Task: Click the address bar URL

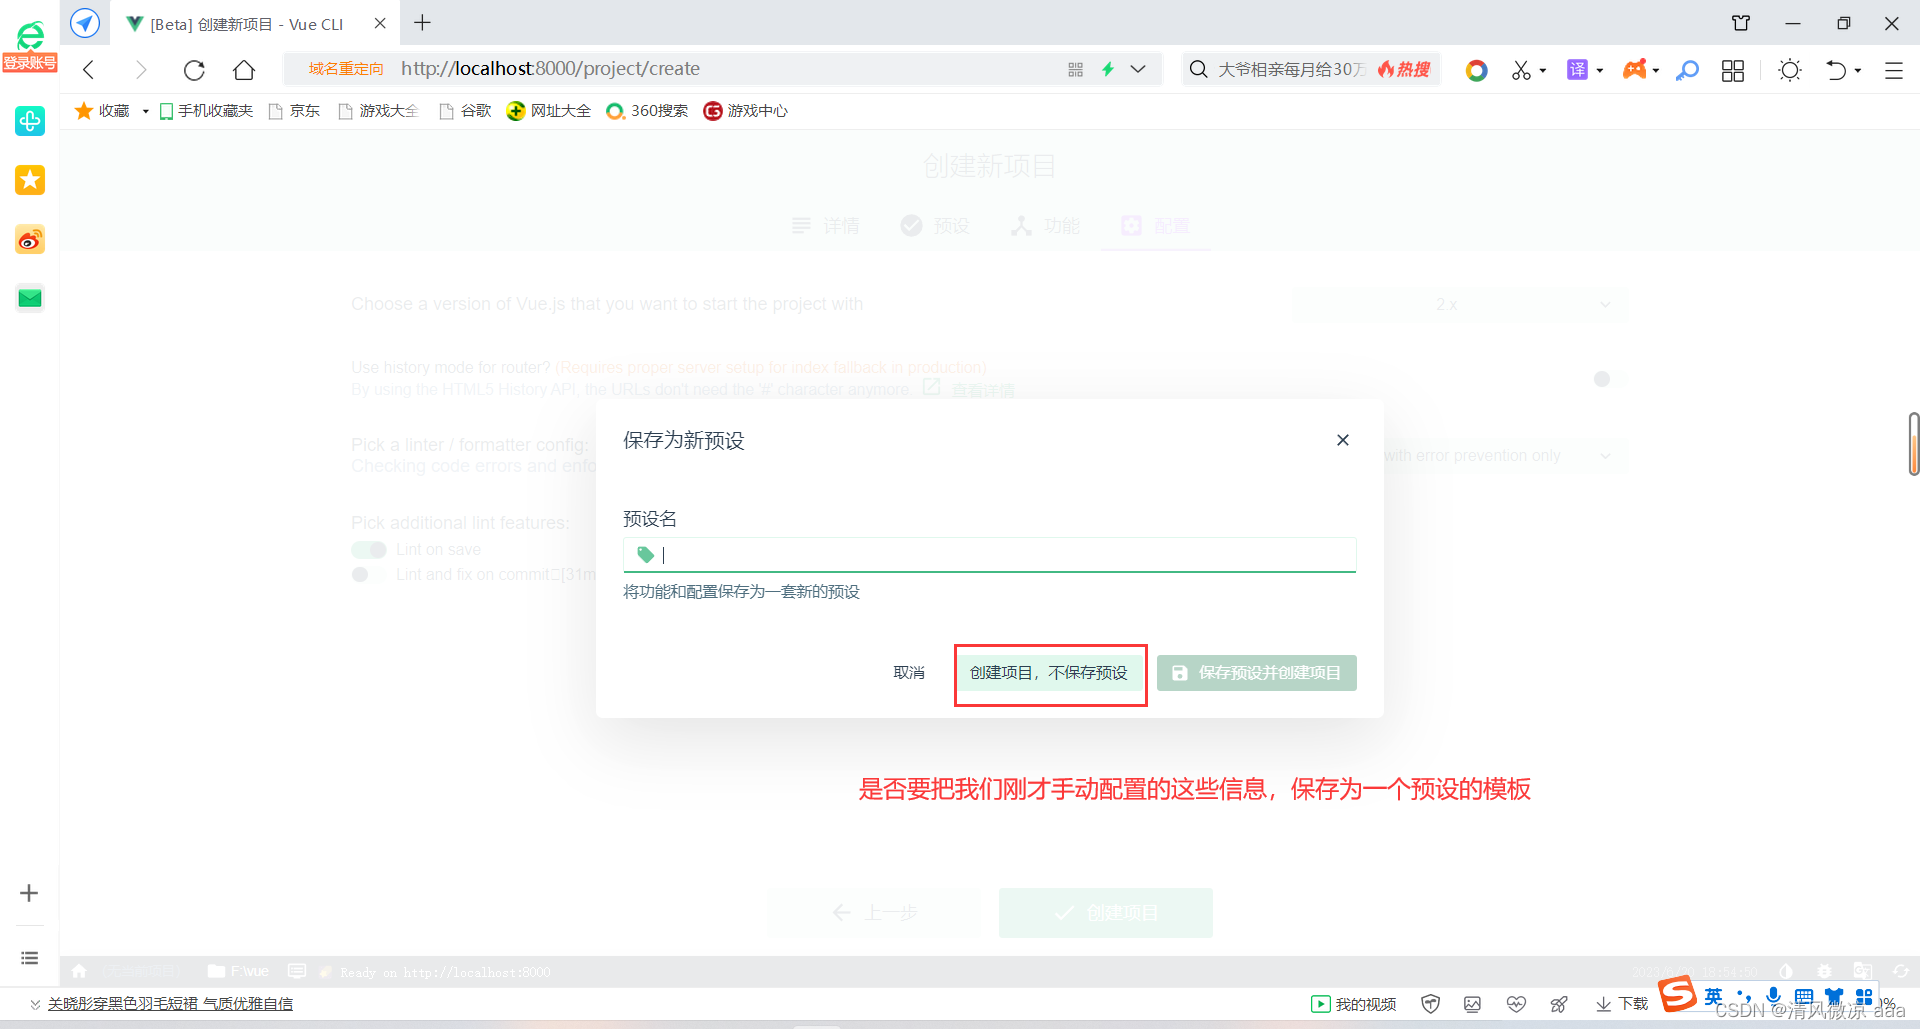Action: coord(550,69)
